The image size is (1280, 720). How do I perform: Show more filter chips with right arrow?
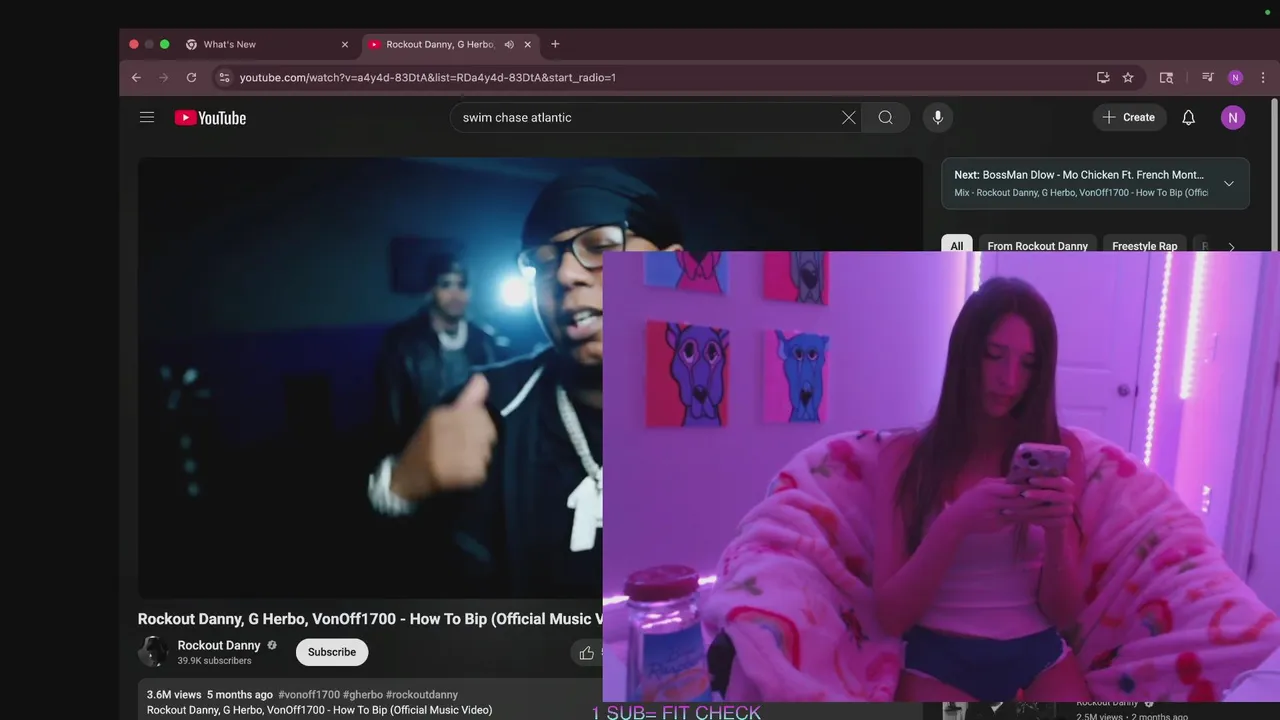[x=1231, y=246]
